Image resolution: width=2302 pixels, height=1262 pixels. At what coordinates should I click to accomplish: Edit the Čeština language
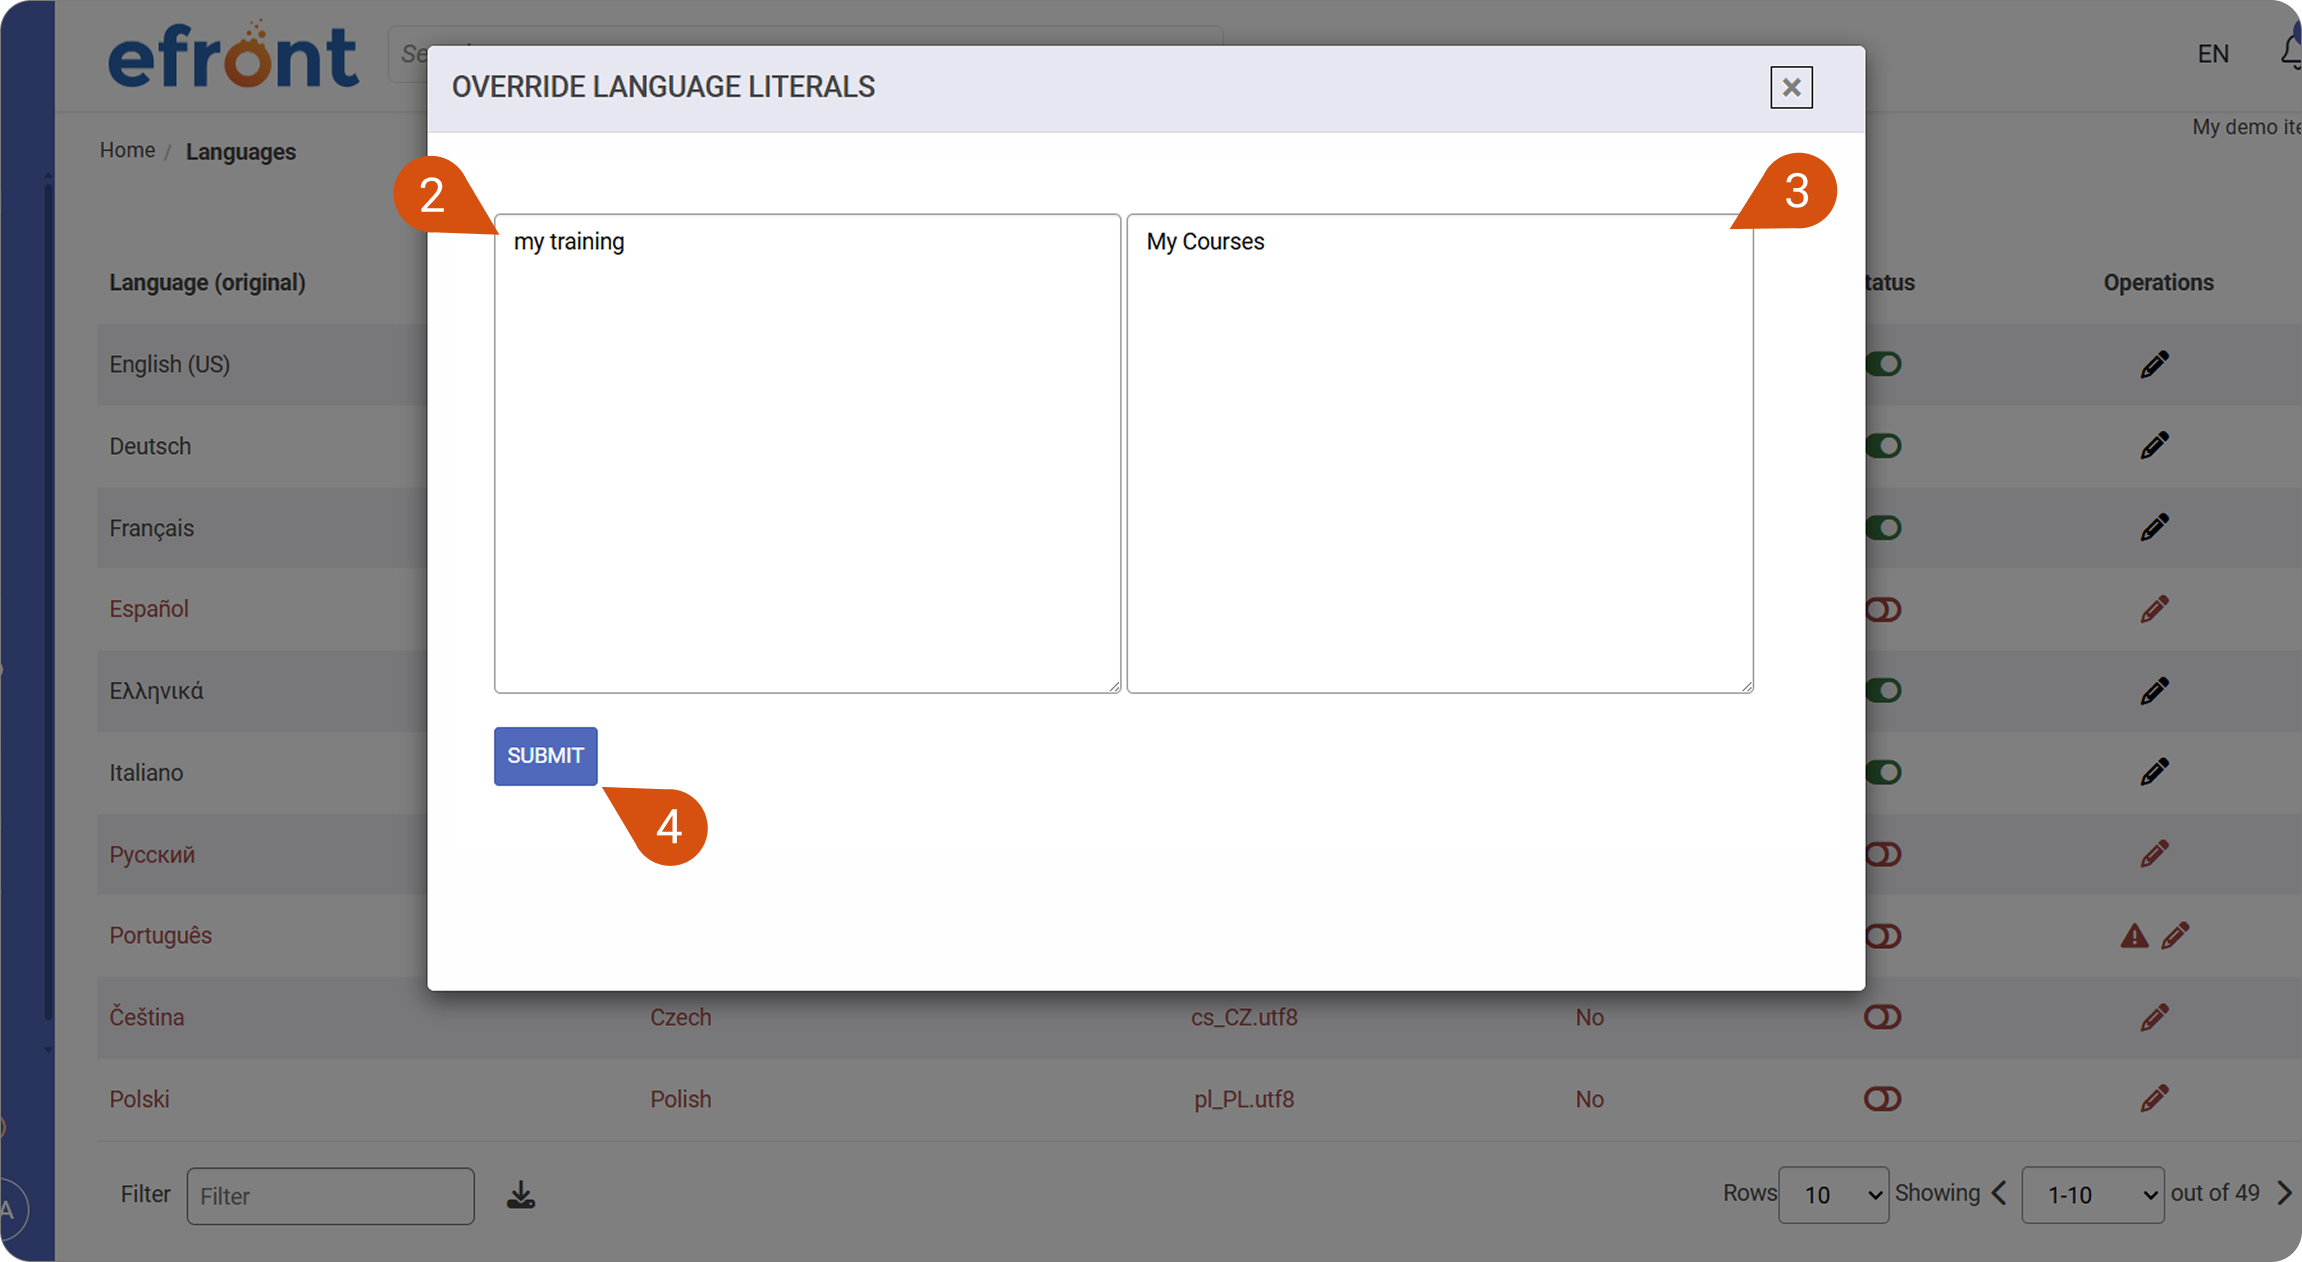click(2155, 1017)
